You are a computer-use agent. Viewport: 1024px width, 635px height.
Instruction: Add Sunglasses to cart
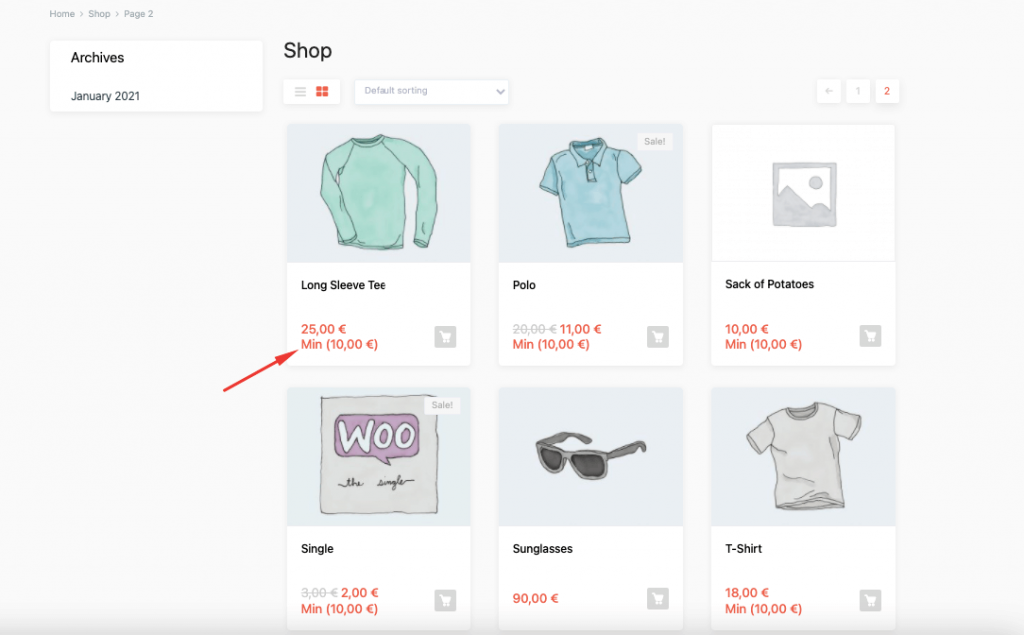[x=657, y=599]
